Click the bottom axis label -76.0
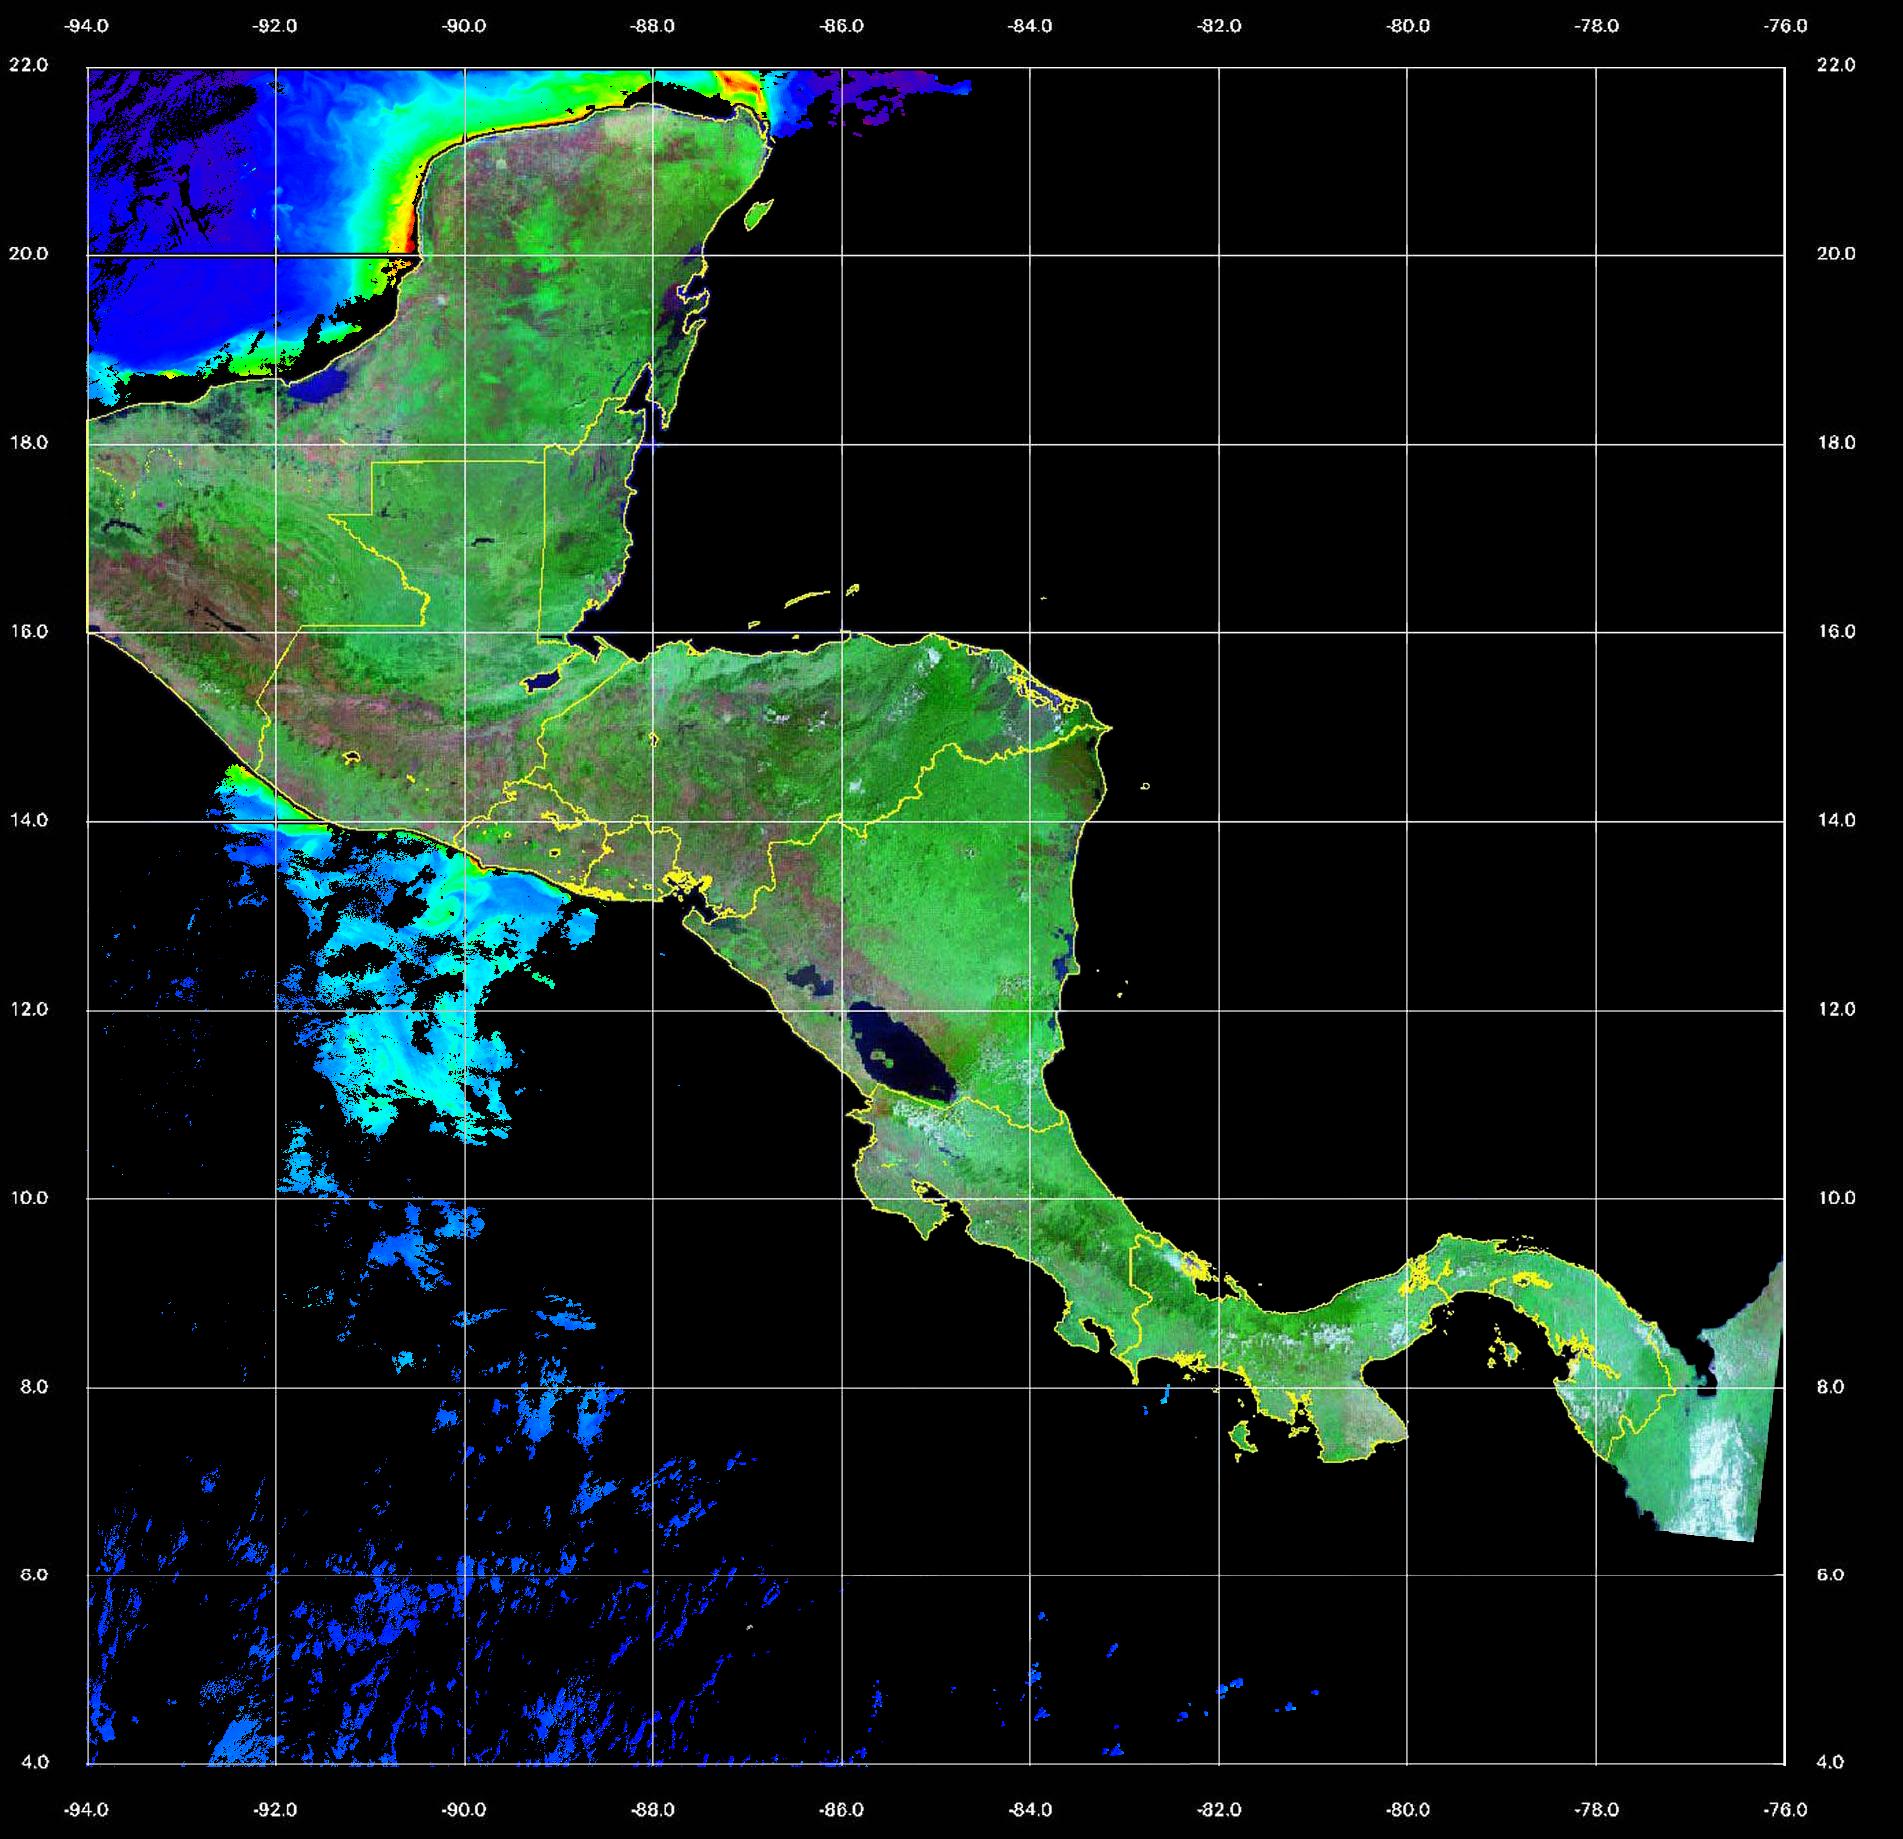 coord(1786,1810)
